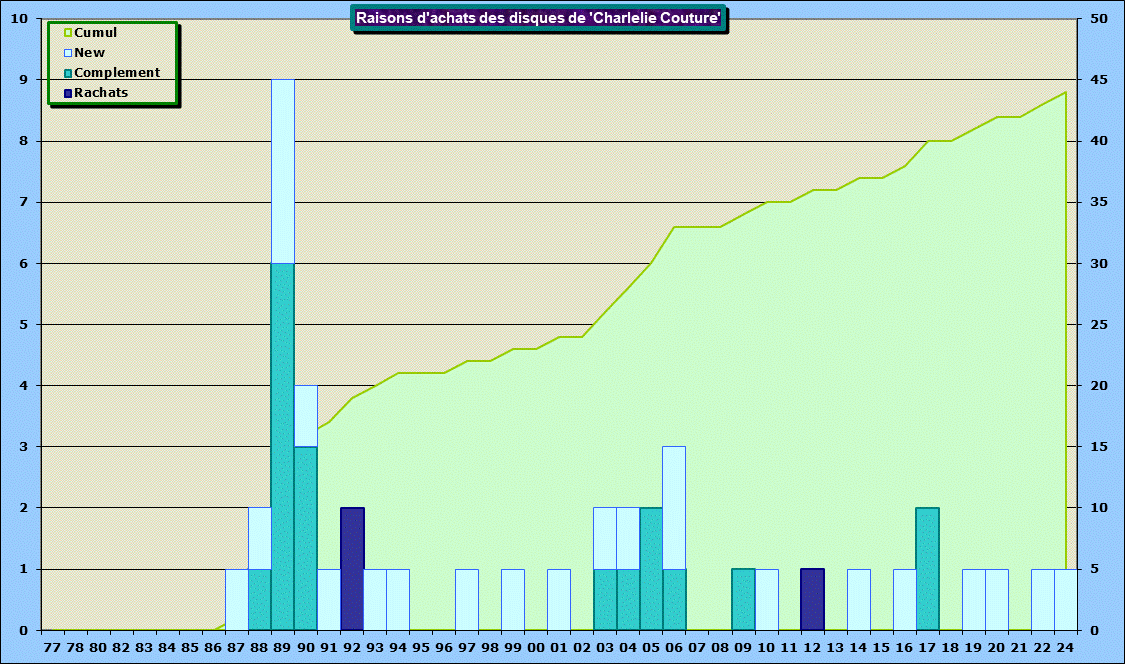Select the New bar for year 10
This screenshot has height=664, width=1125.
[766, 599]
